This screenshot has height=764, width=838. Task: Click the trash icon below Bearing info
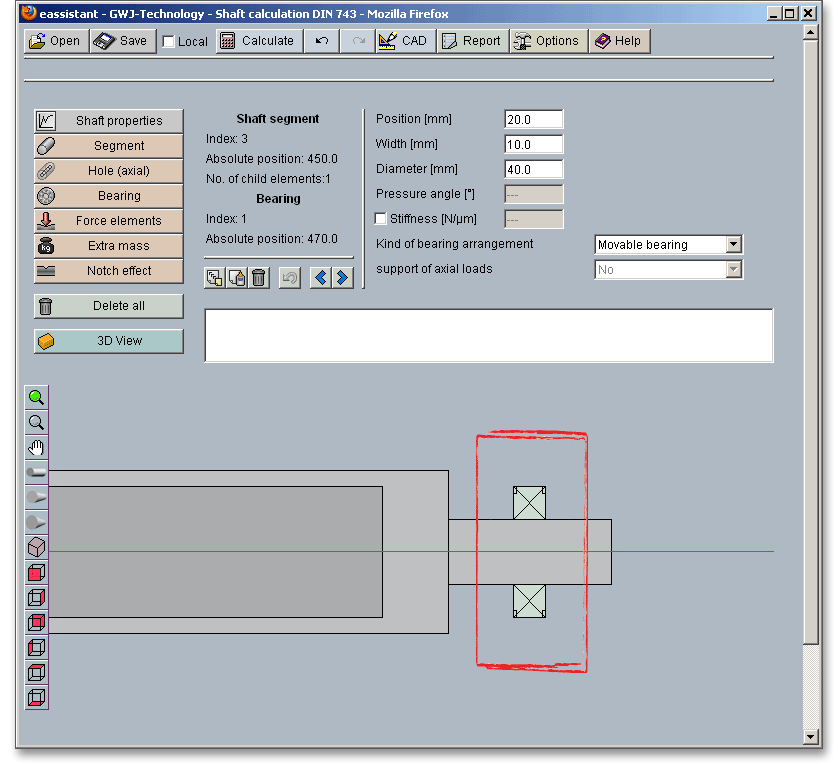(x=259, y=277)
